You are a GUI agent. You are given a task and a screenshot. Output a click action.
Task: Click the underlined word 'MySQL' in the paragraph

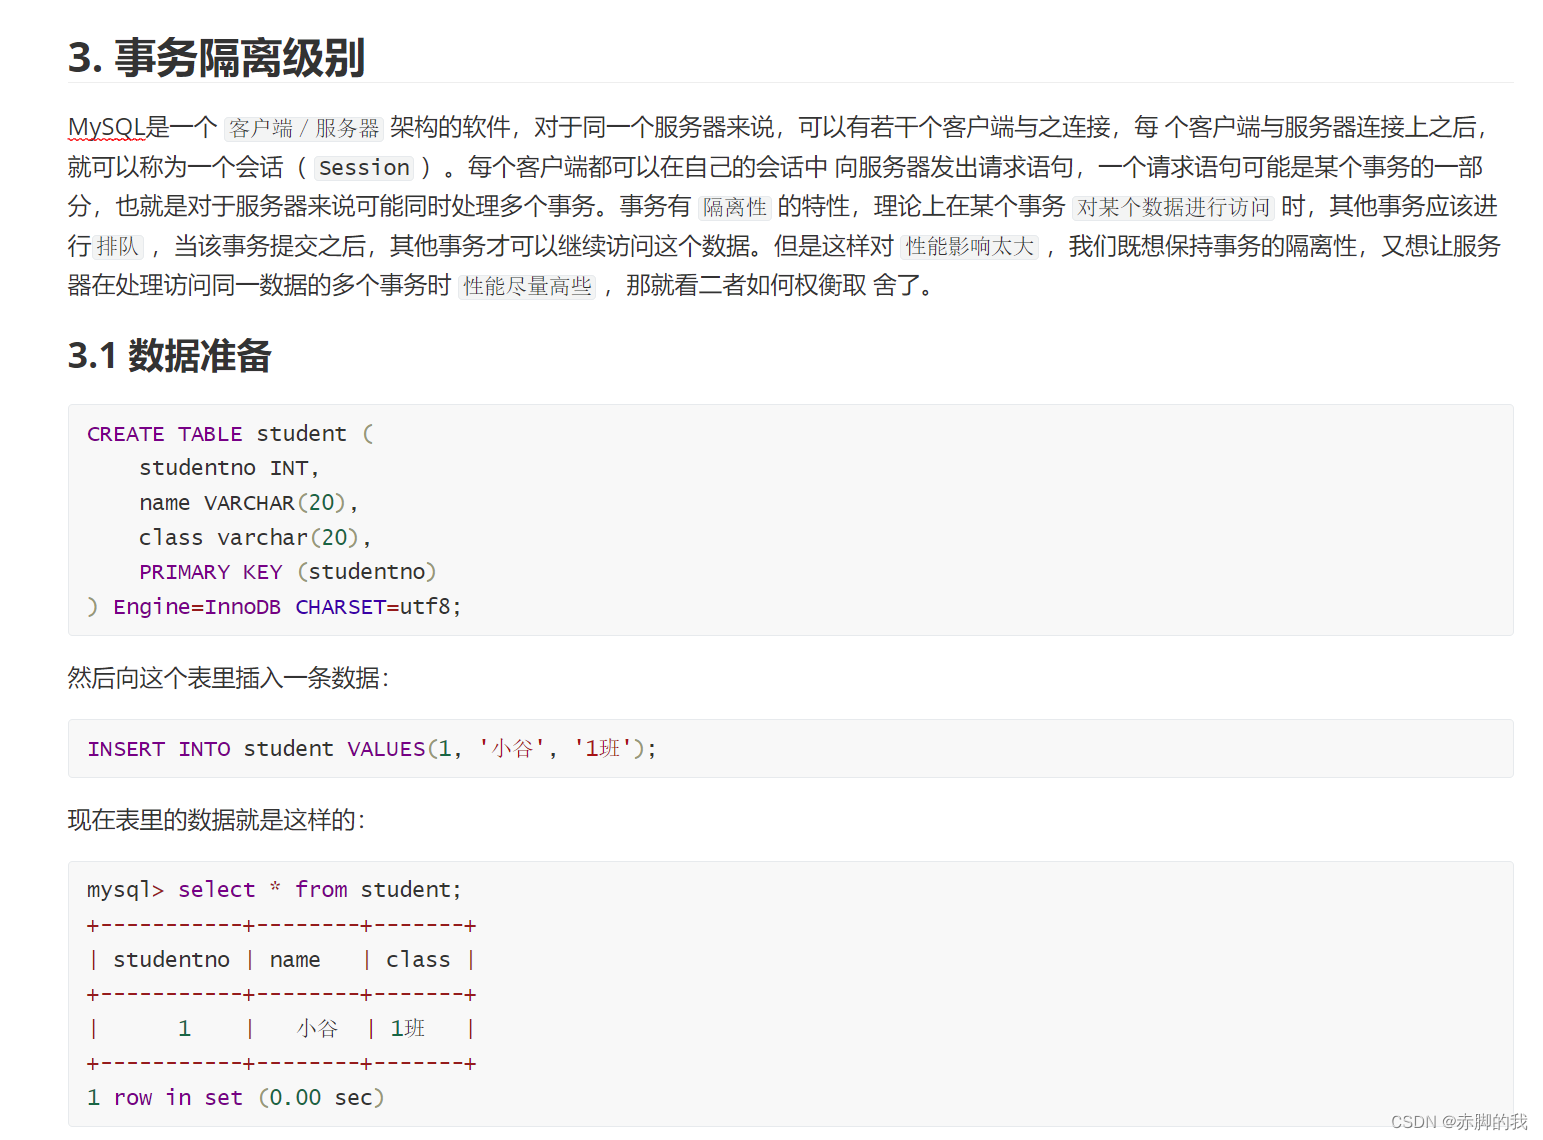106,128
